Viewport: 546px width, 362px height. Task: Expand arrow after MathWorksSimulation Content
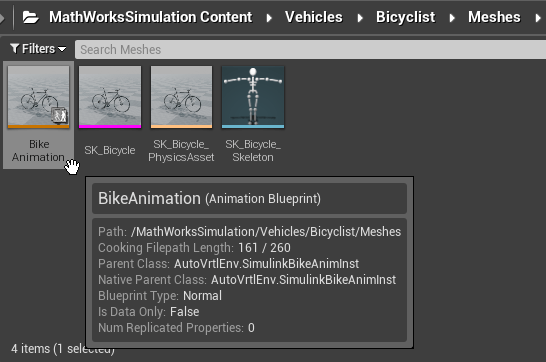click(x=269, y=18)
